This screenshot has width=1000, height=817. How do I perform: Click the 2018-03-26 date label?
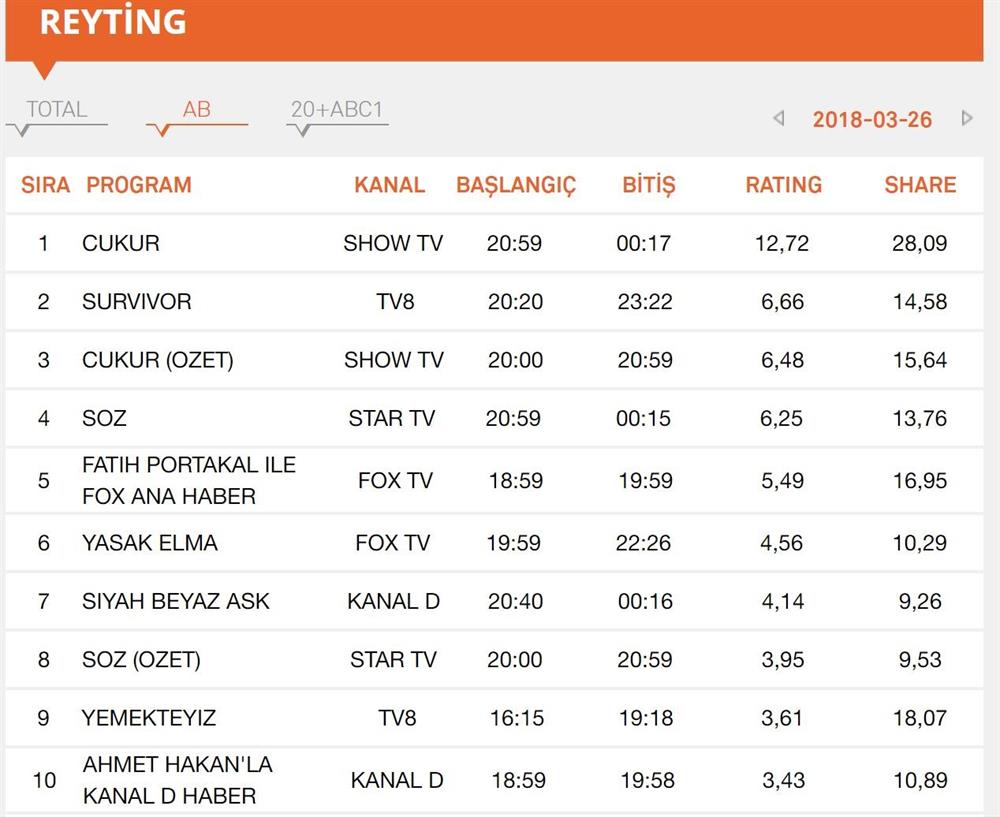(872, 120)
